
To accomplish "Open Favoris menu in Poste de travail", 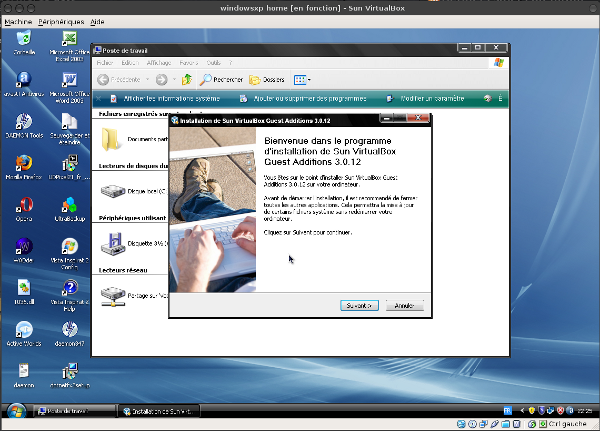I will pyautogui.click(x=189, y=63).
